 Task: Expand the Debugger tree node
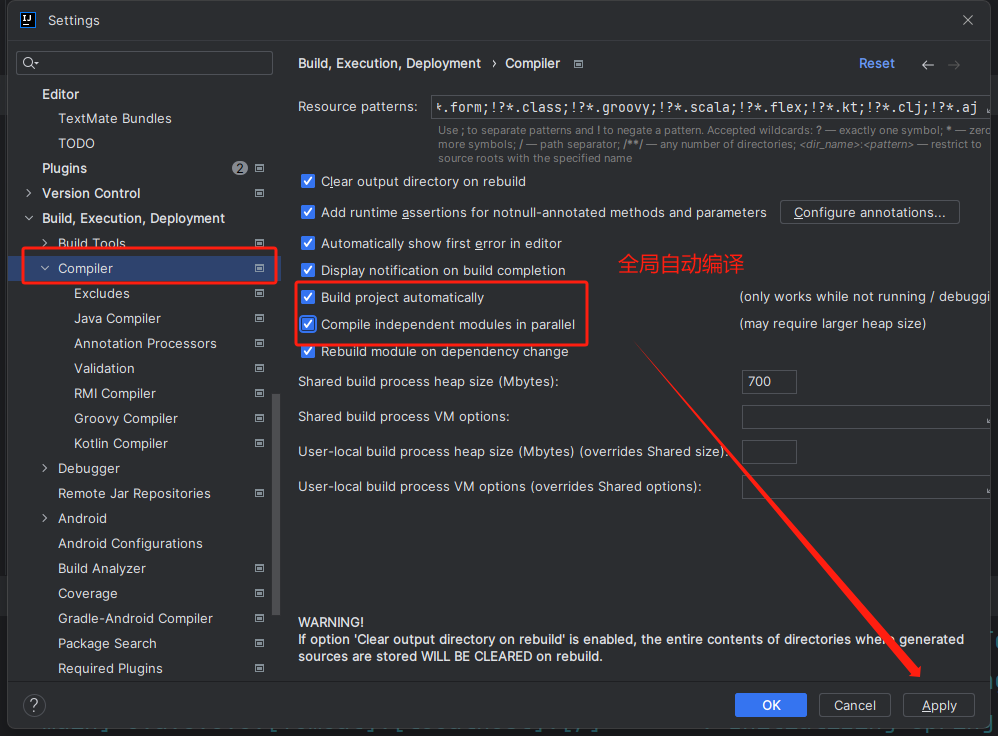45,468
